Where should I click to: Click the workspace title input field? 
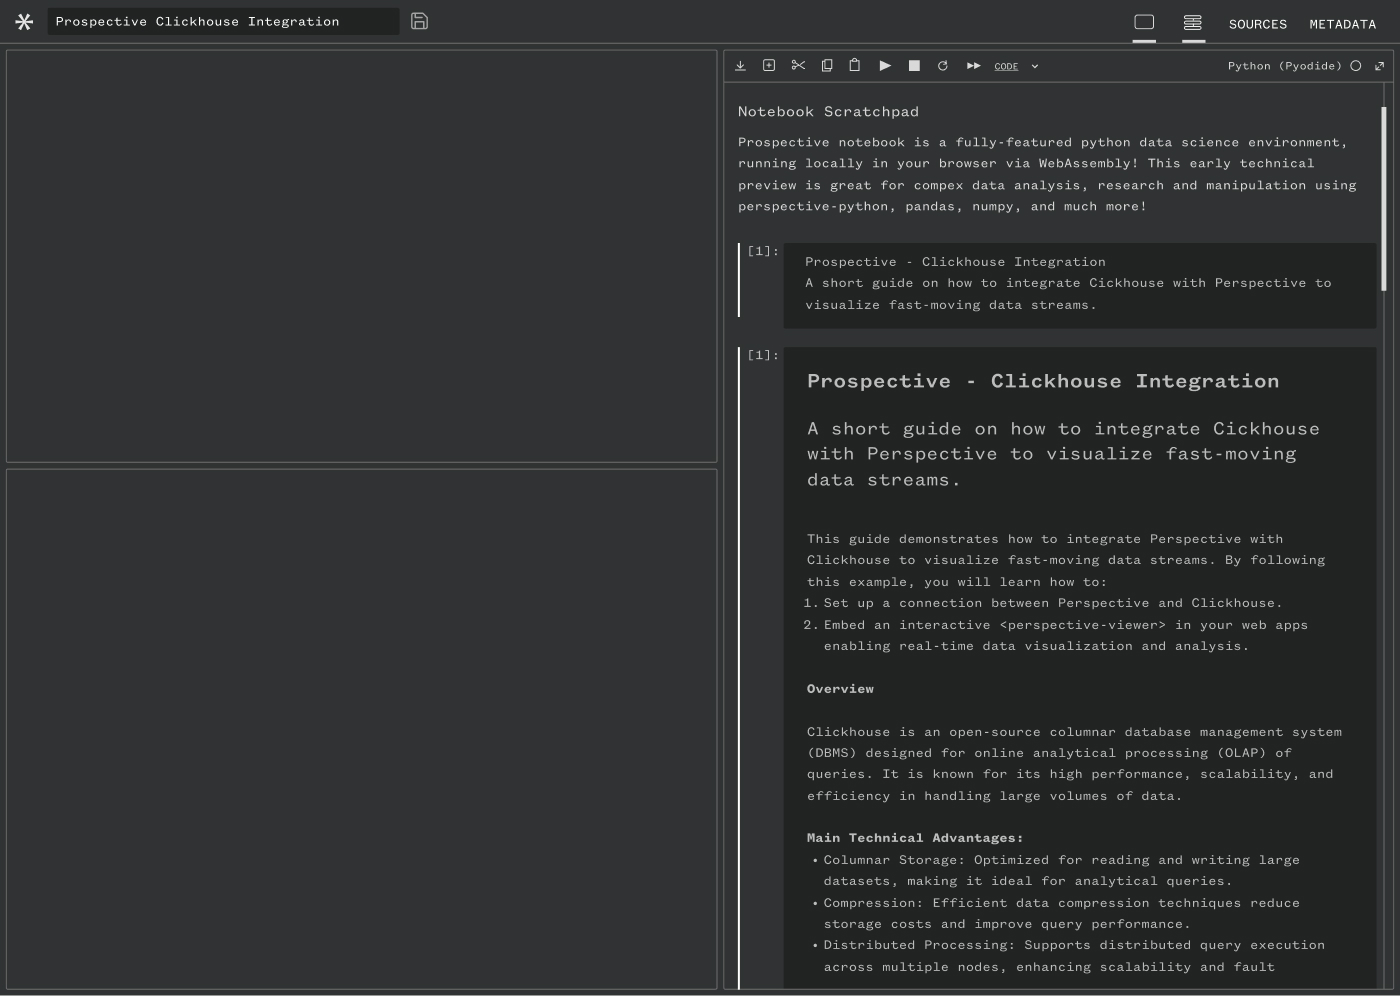pyautogui.click(x=223, y=21)
